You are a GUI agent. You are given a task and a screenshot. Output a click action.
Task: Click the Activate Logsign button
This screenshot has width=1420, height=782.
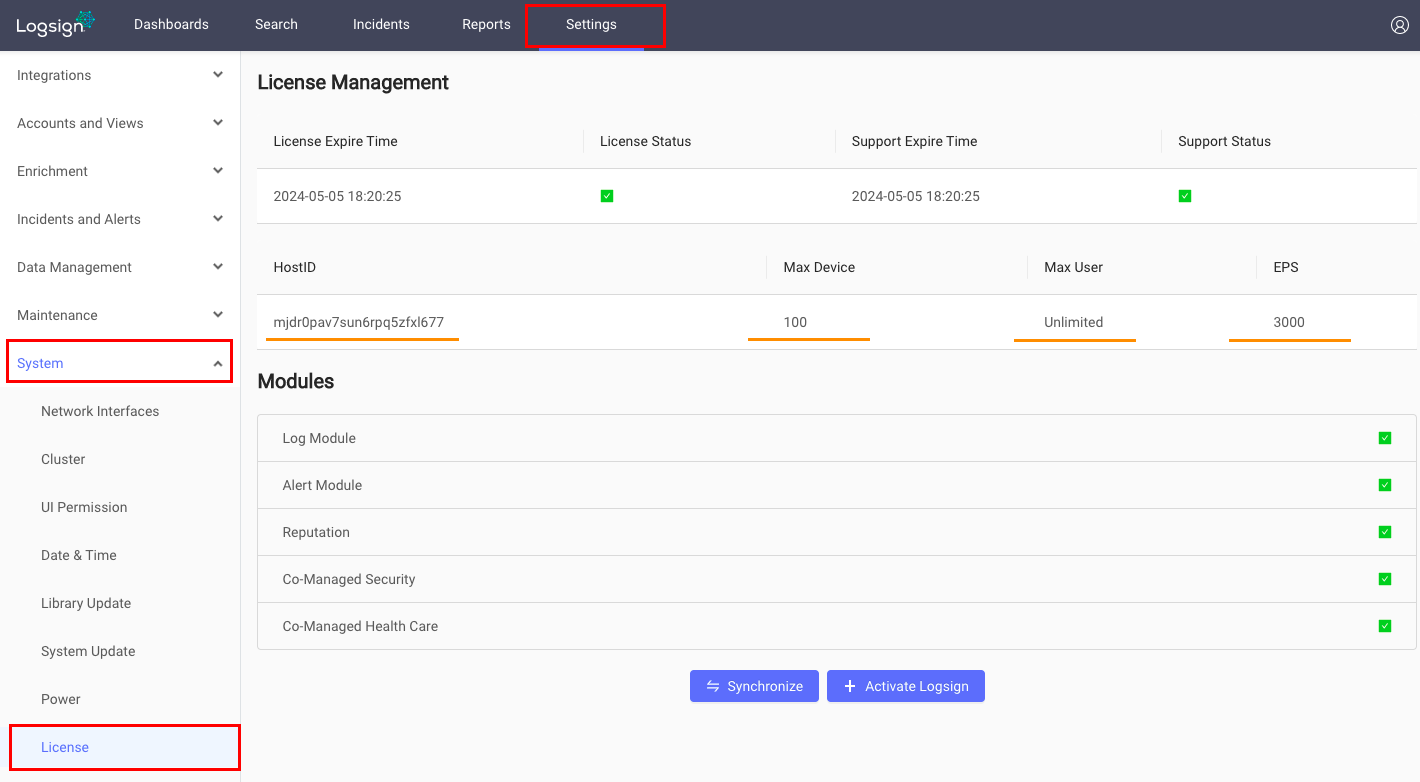(x=906, y=686)
